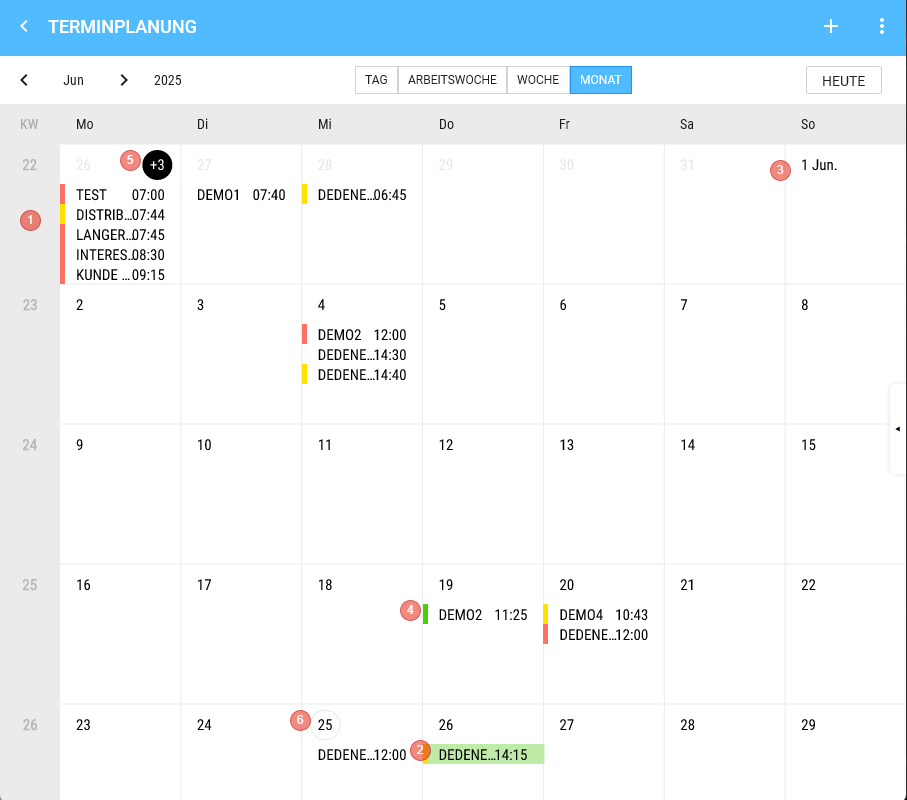Open the highlighted DEDENE... 14:15 appointment
The height and width of the screenshot is (800, 907).
[x=483, y=755]
